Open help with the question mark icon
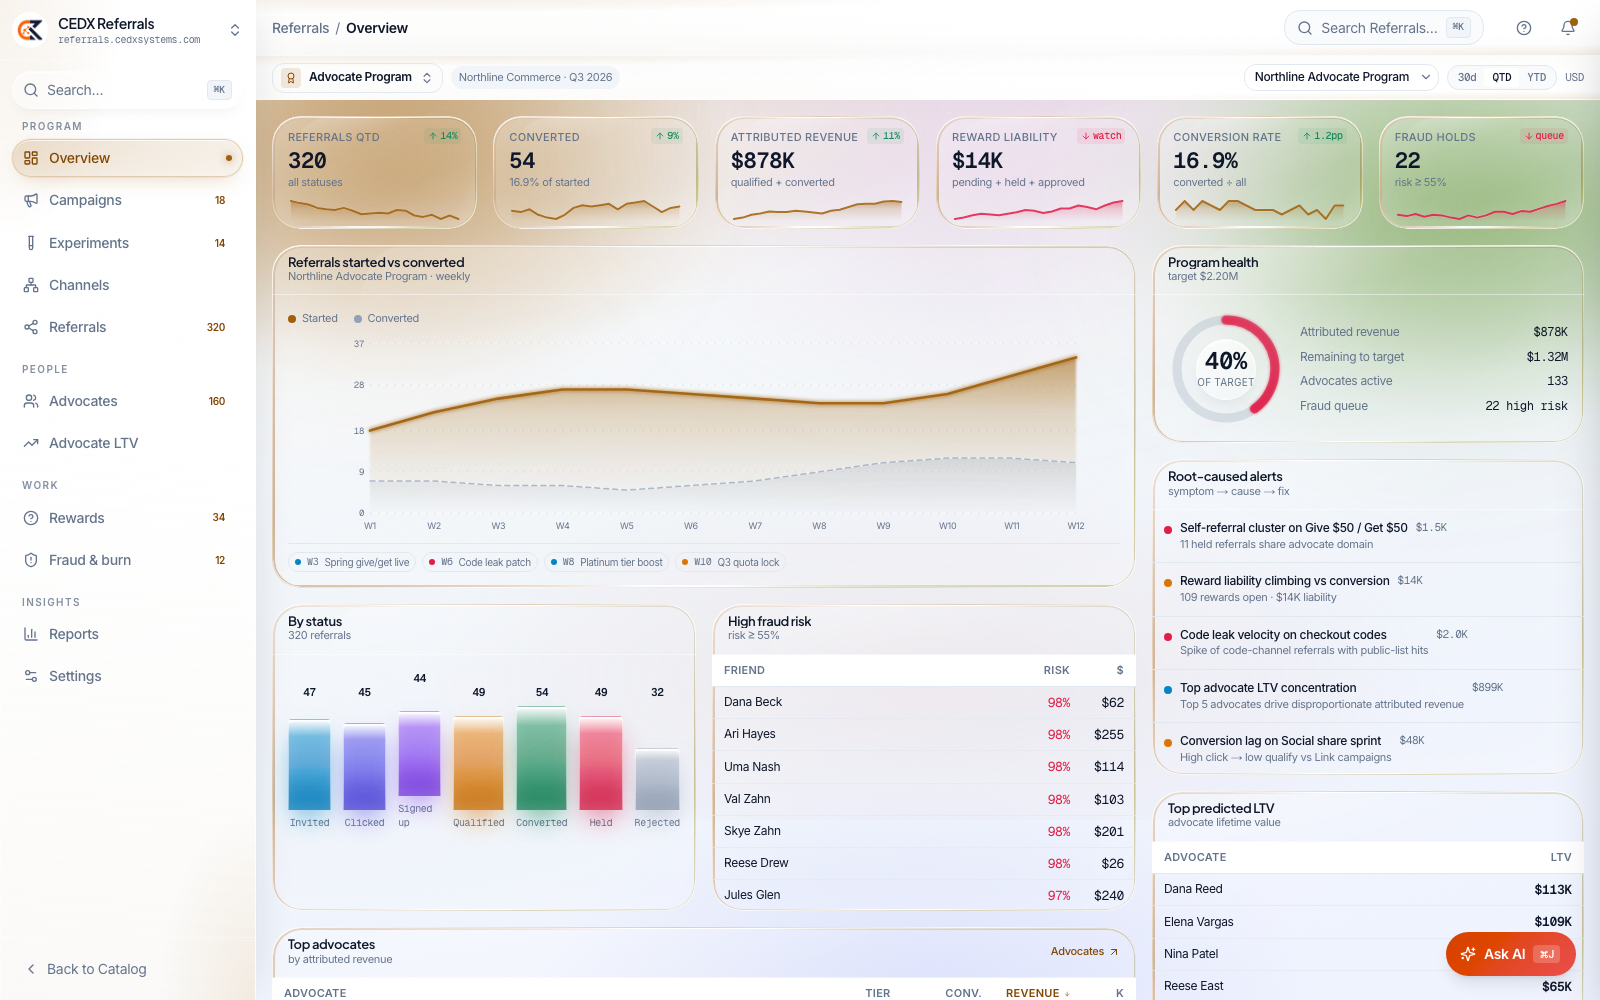Viewport: 1600px width, 1000px height. (1524, 28)
